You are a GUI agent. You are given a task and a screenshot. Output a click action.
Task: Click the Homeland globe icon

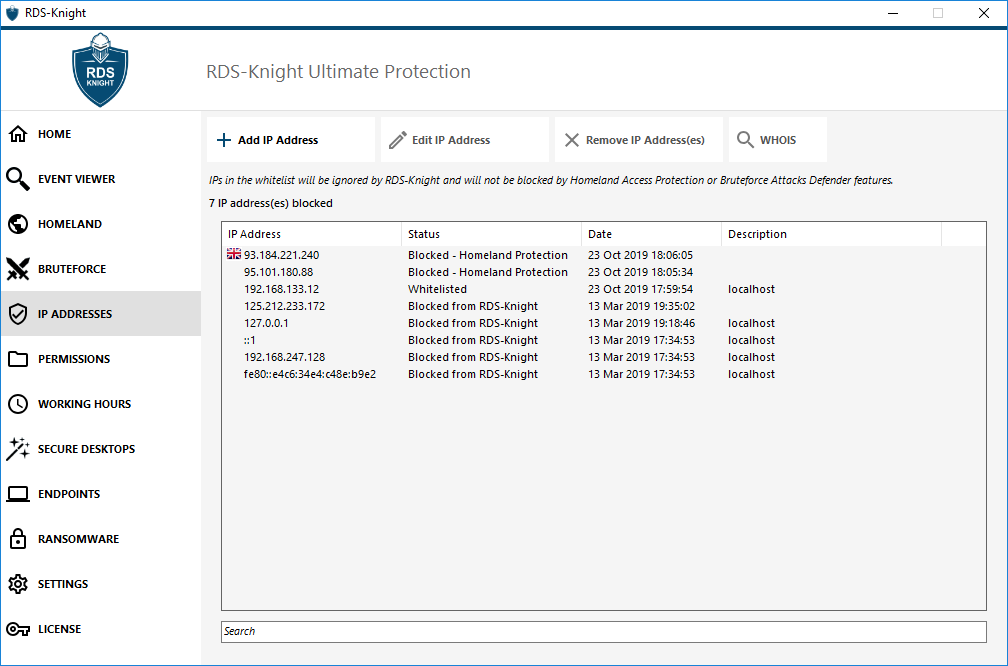point(18,224)
